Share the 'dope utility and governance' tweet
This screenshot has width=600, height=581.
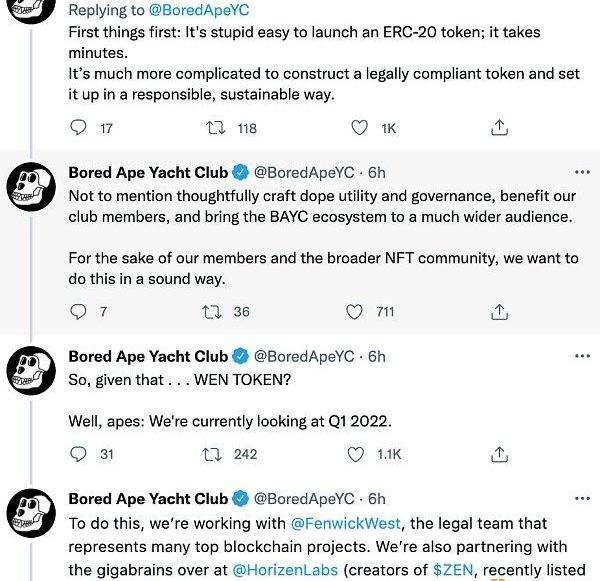click(499, 312)
